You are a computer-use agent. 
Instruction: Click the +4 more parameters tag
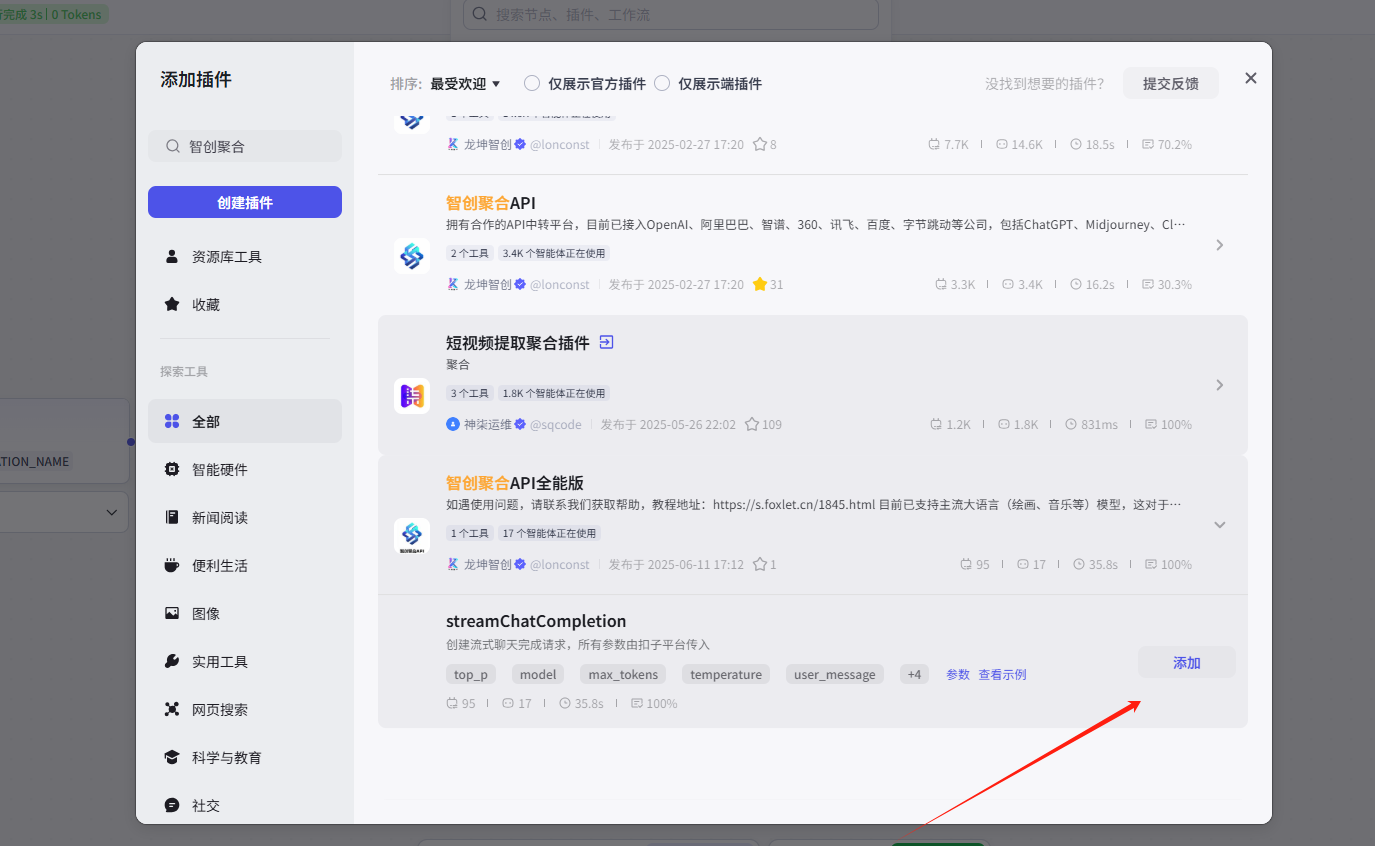(914, 674)
